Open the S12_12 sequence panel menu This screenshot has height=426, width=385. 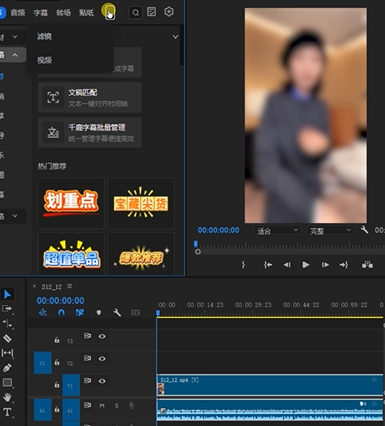70,286
